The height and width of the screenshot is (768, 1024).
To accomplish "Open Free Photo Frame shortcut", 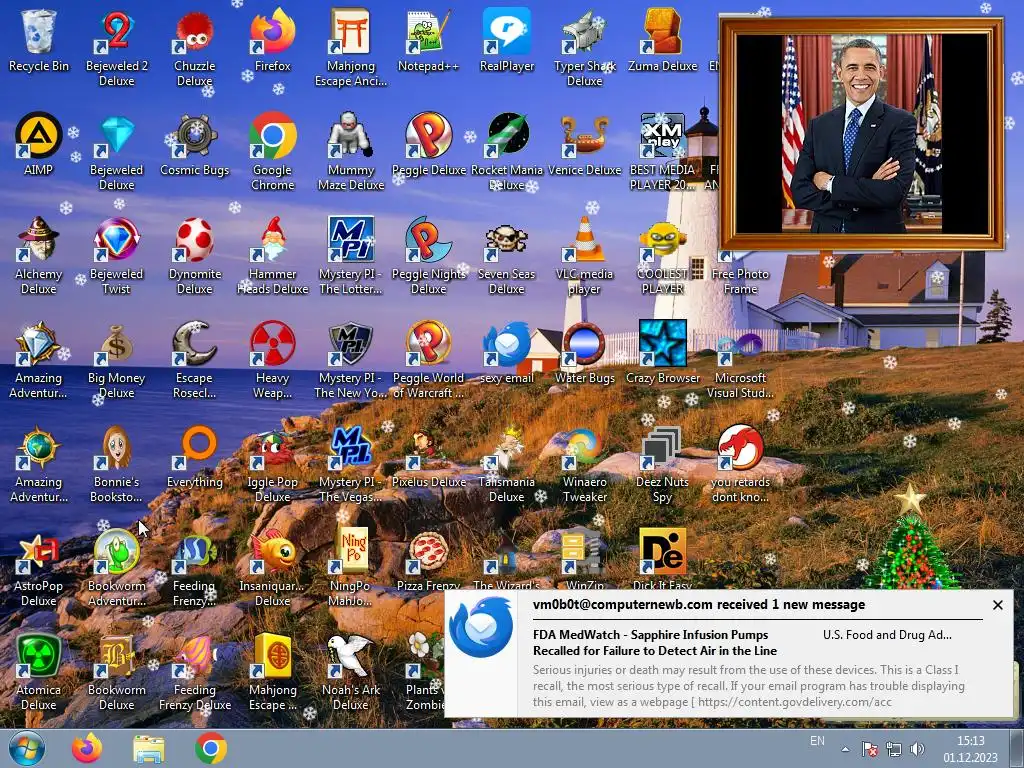I will (x=740, y=273).
